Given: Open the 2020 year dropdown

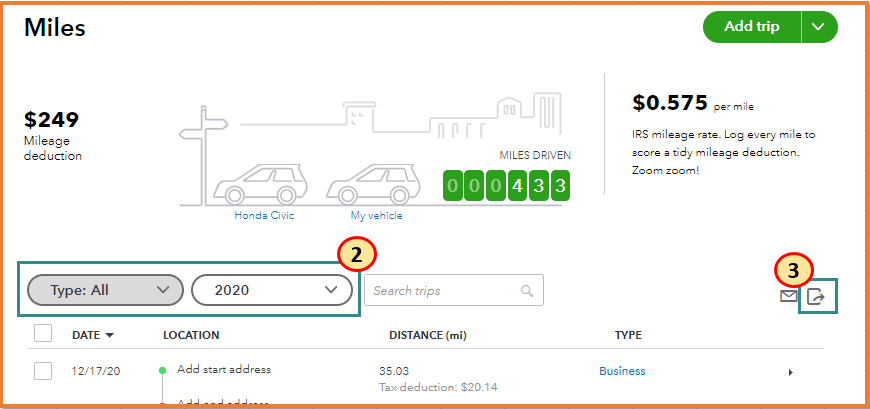Looking at the screenshot, I should 271,290.
